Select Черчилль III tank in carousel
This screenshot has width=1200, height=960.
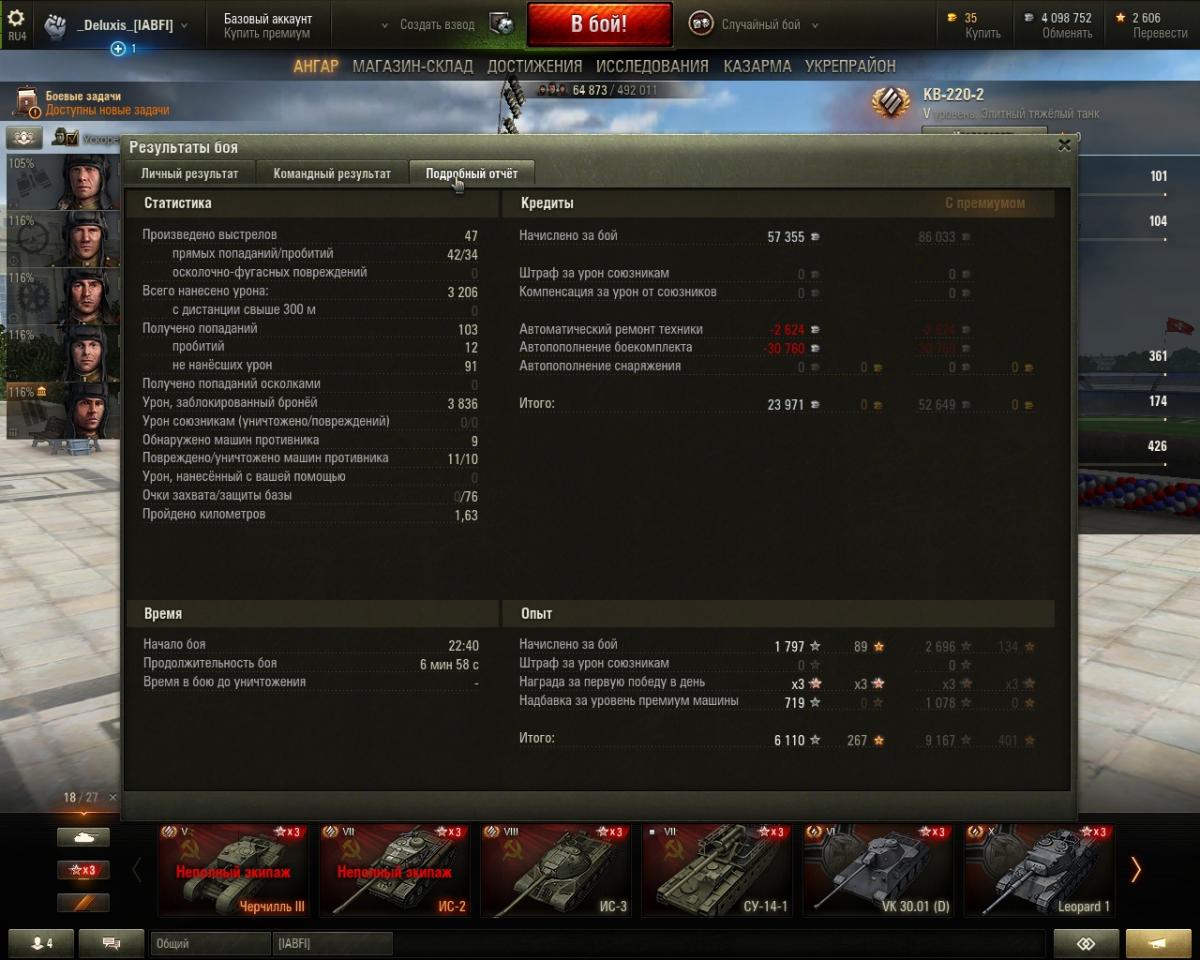(x=232, y=870)
